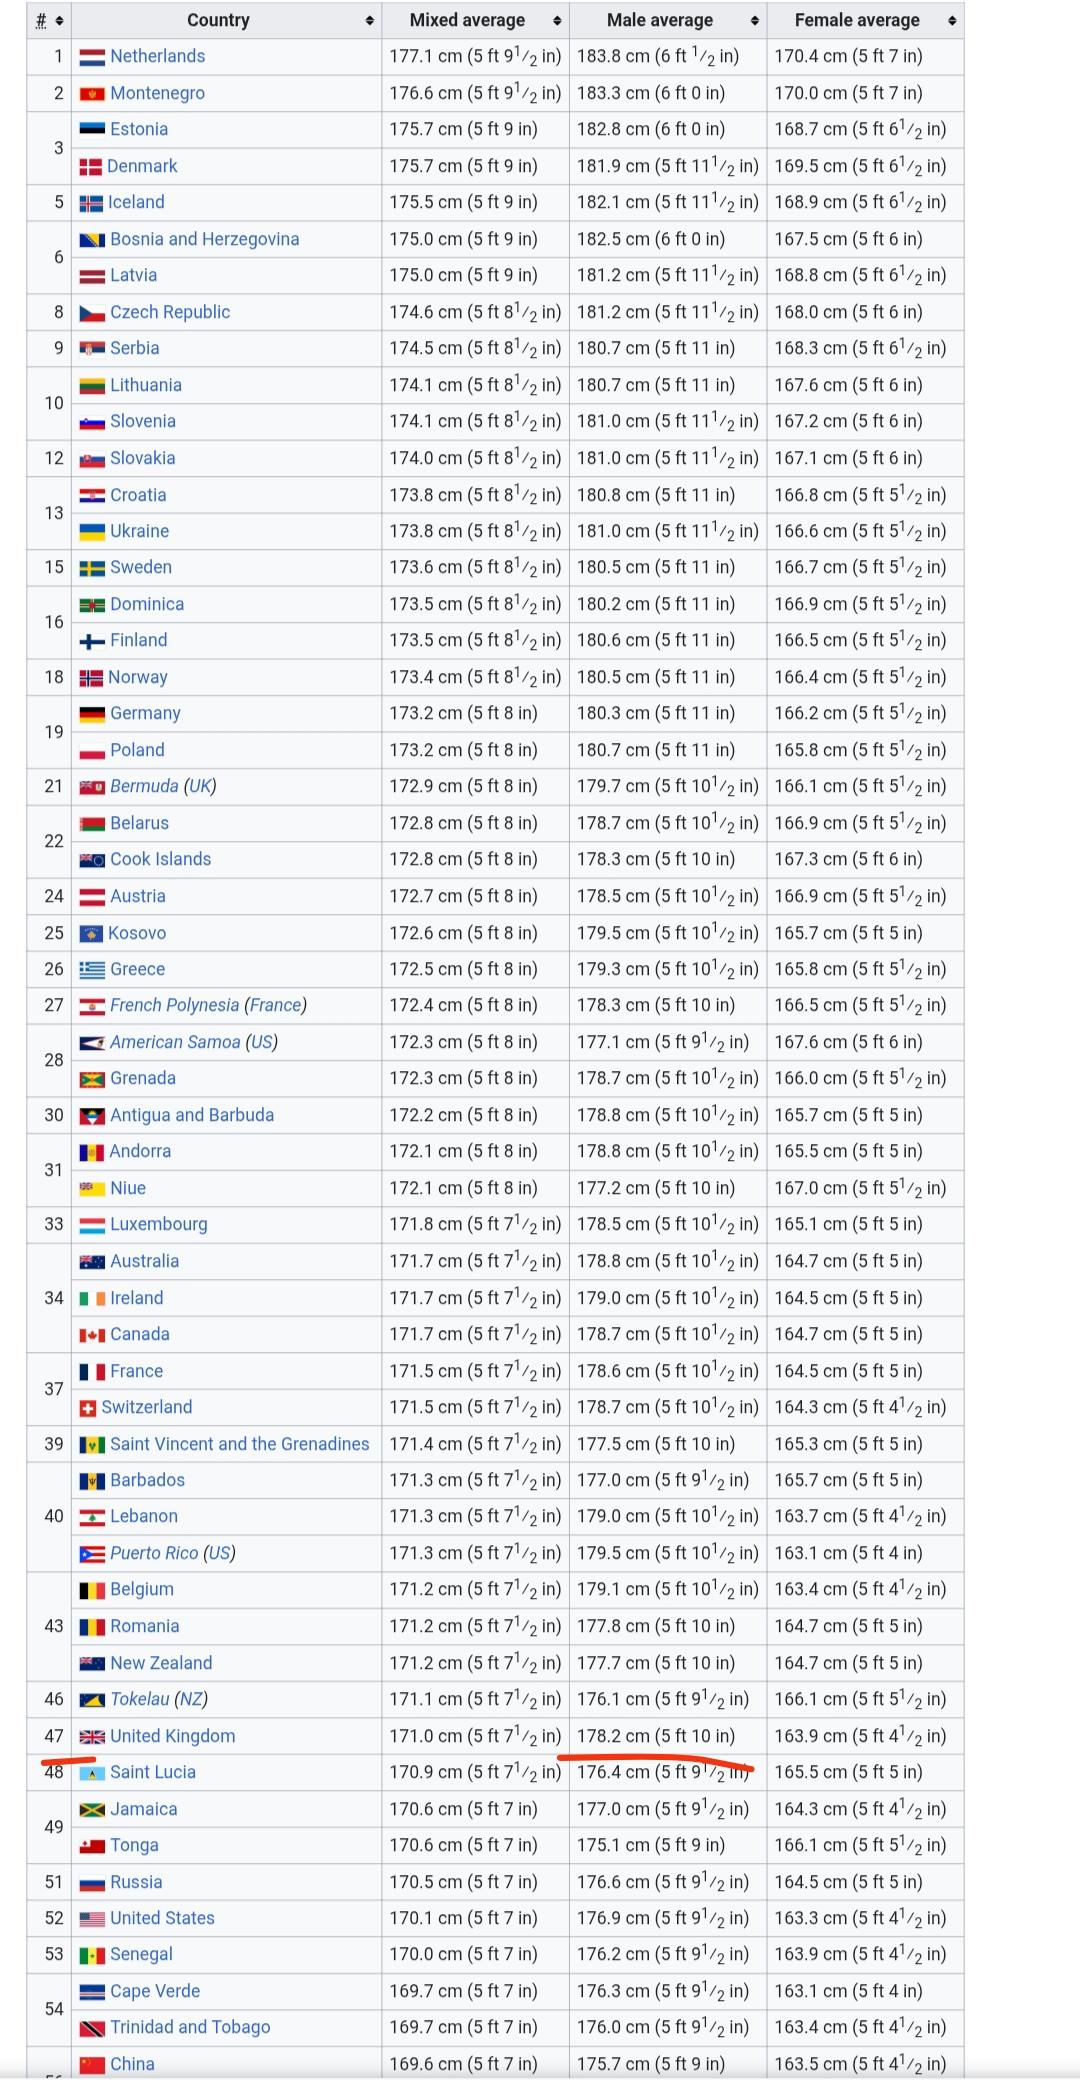Click the United Kingdom flag icon

(92, 1737)
